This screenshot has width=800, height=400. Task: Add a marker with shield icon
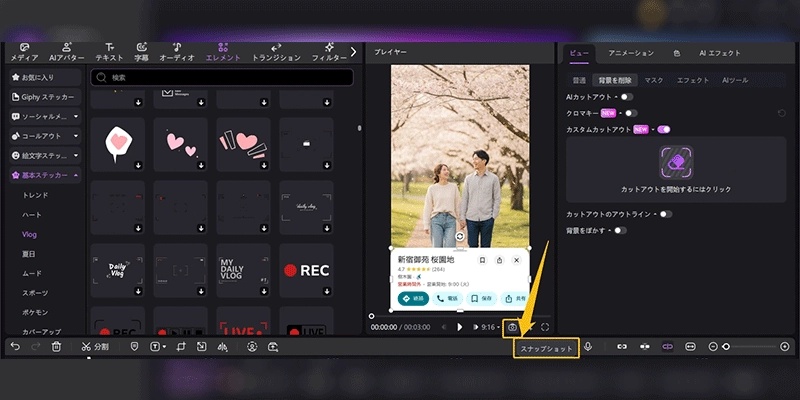tap(134, 346)
